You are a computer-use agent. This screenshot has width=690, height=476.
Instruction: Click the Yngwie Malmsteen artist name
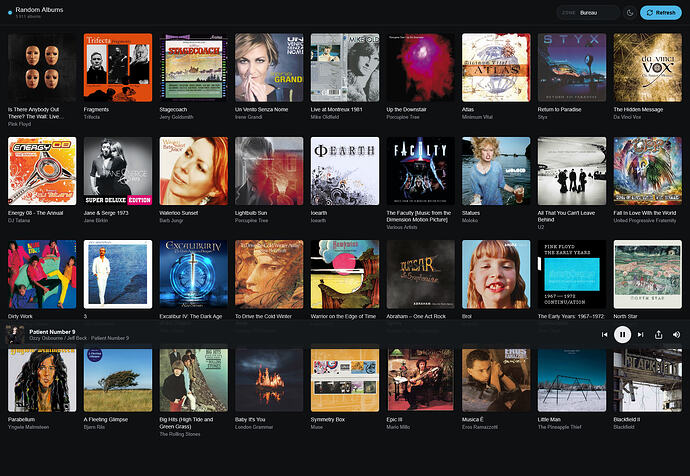coord(29,427)
